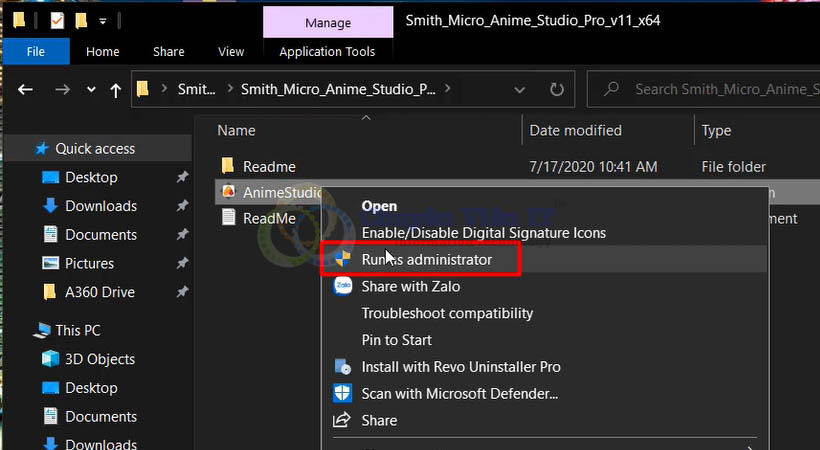820x450 pixels.
Task: Click the Back navigation arrow
Action: tap(24, 90)
